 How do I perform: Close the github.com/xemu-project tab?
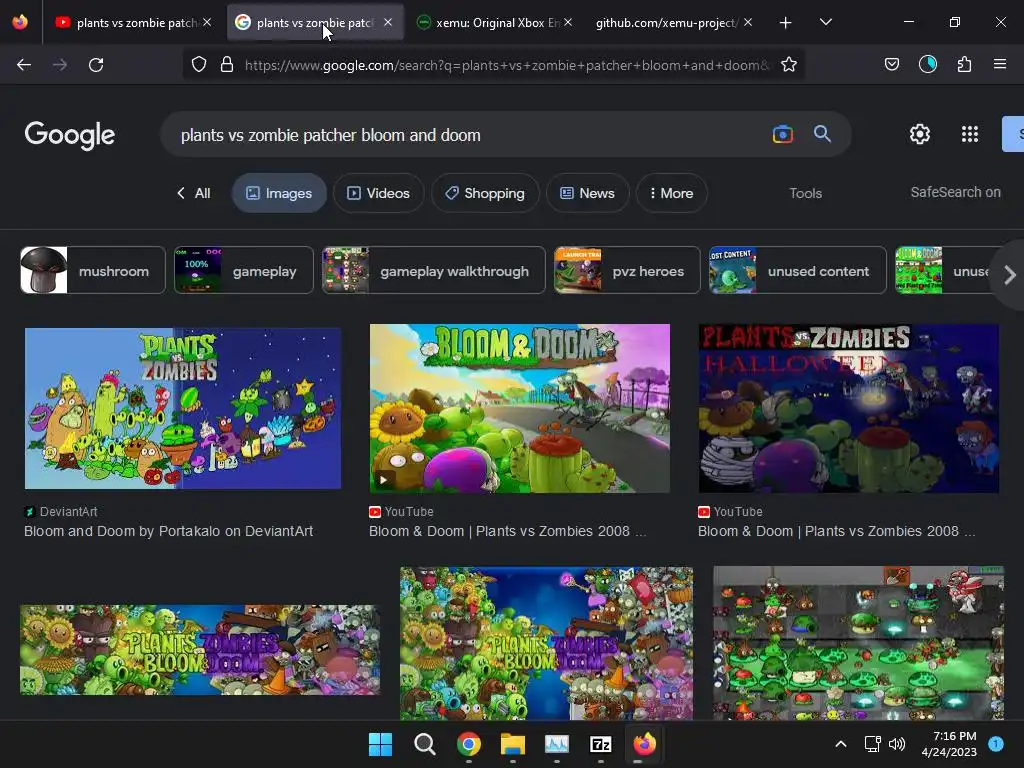[748, 22]
